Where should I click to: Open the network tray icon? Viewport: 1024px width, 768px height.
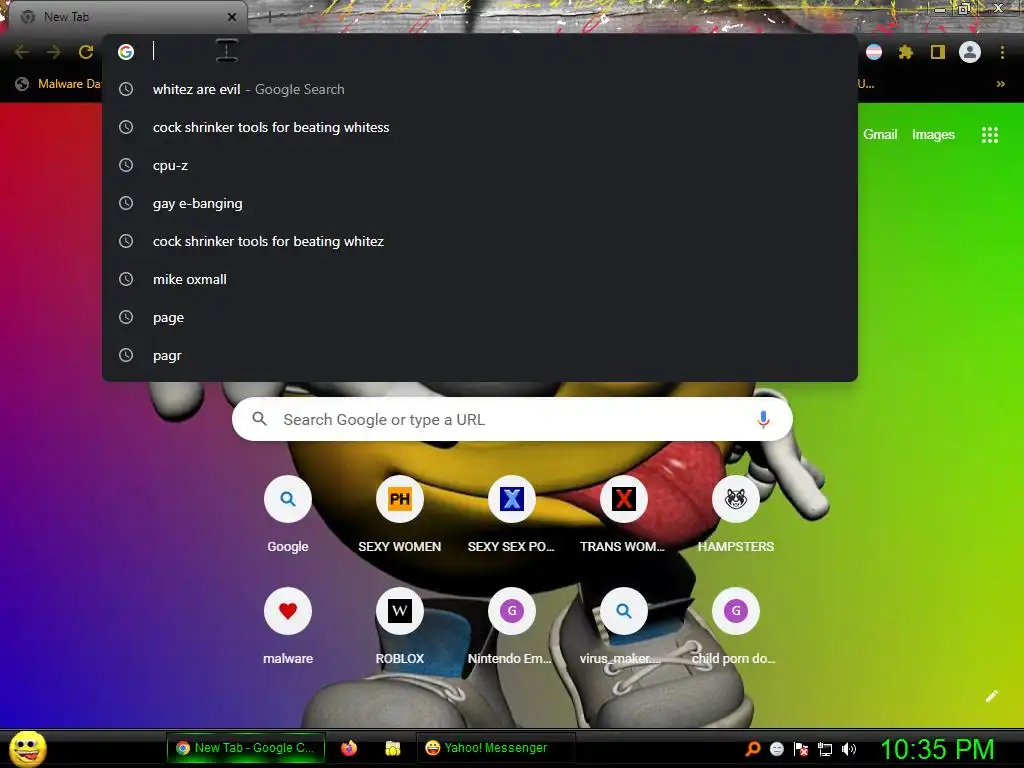(x=825, y=749)
